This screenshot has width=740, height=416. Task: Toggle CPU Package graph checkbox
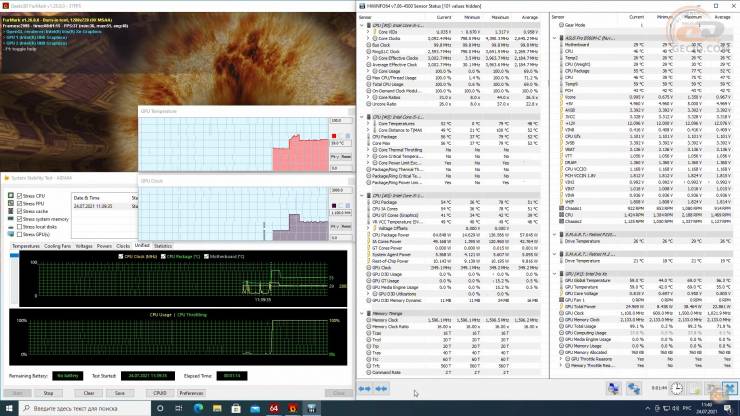[163, 256]
